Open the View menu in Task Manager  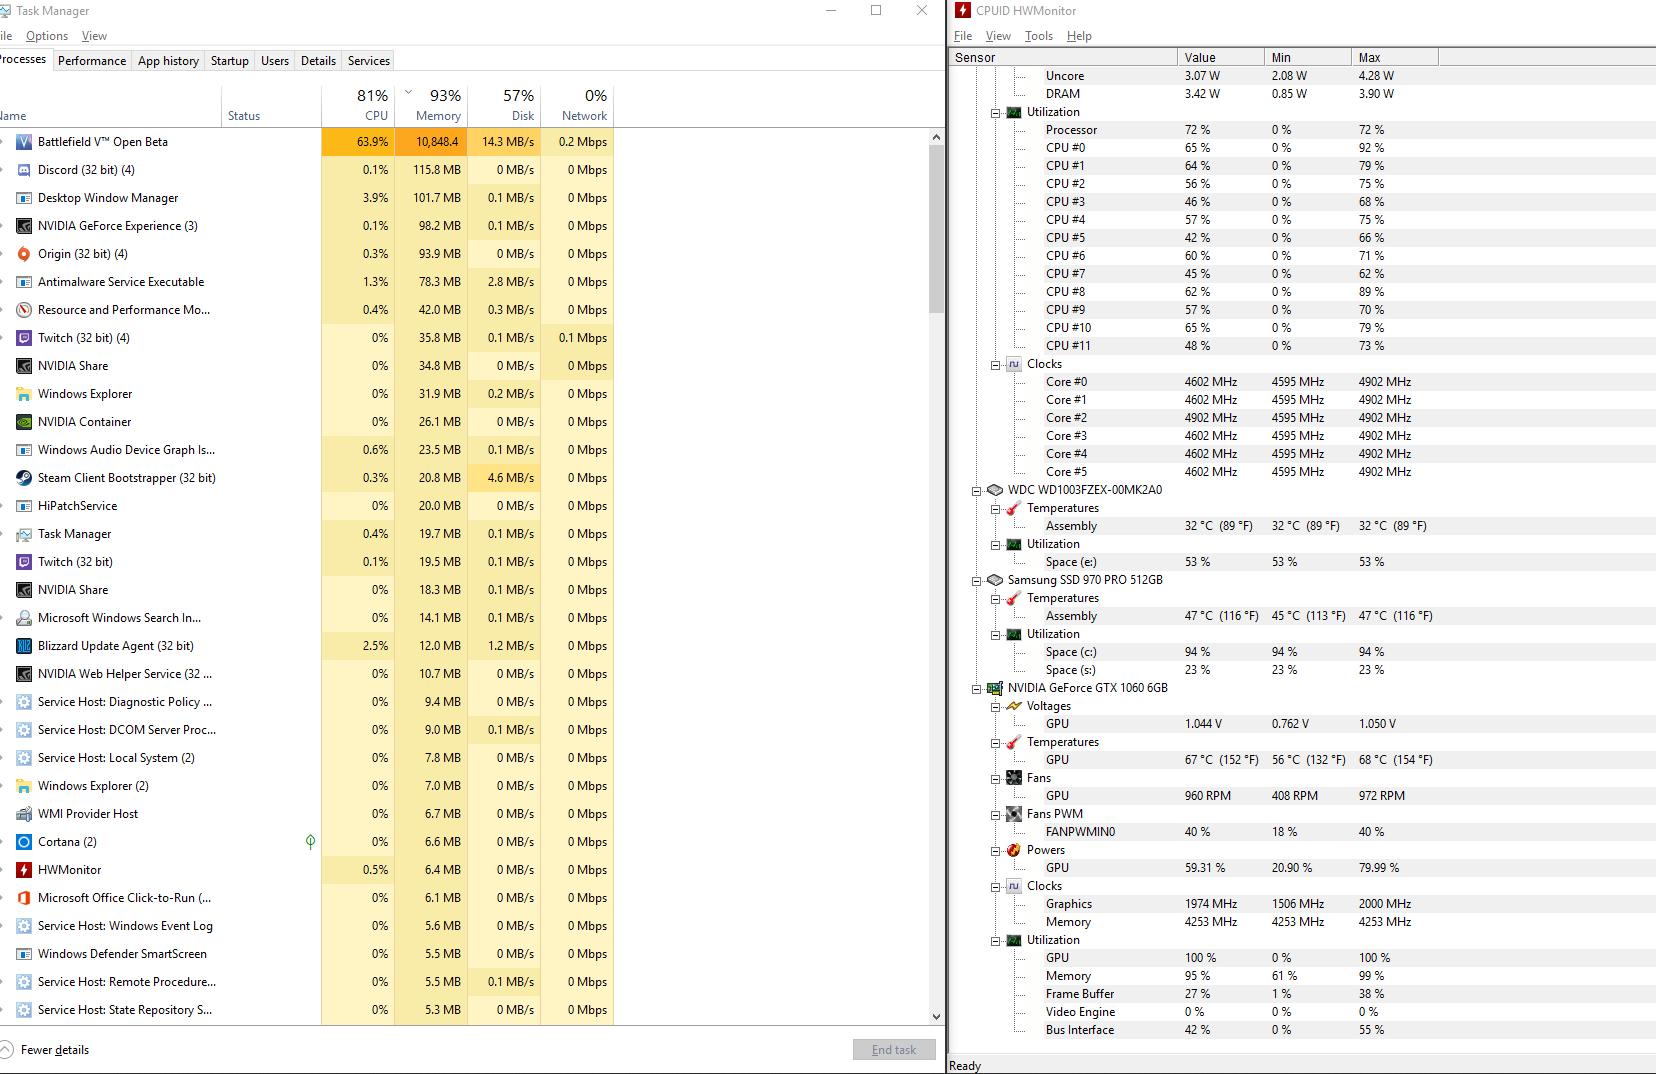pos(94,36)
